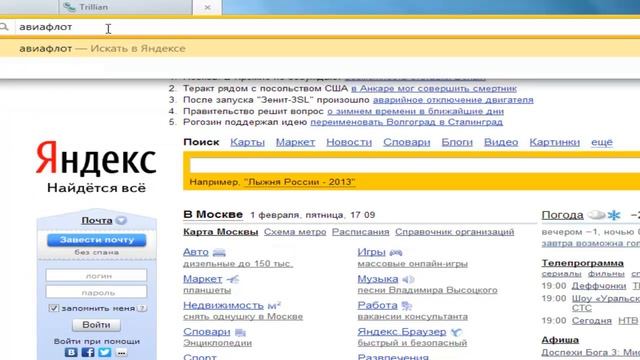This screenshot has width=640, height=360.
Task: Click the help icon near запомнить меня
Action: point(142,308)
